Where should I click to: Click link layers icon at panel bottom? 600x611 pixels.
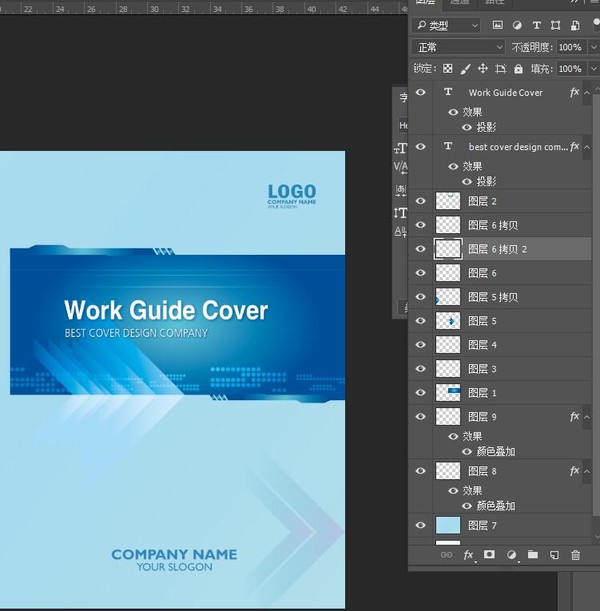click(x=446, y=555)
